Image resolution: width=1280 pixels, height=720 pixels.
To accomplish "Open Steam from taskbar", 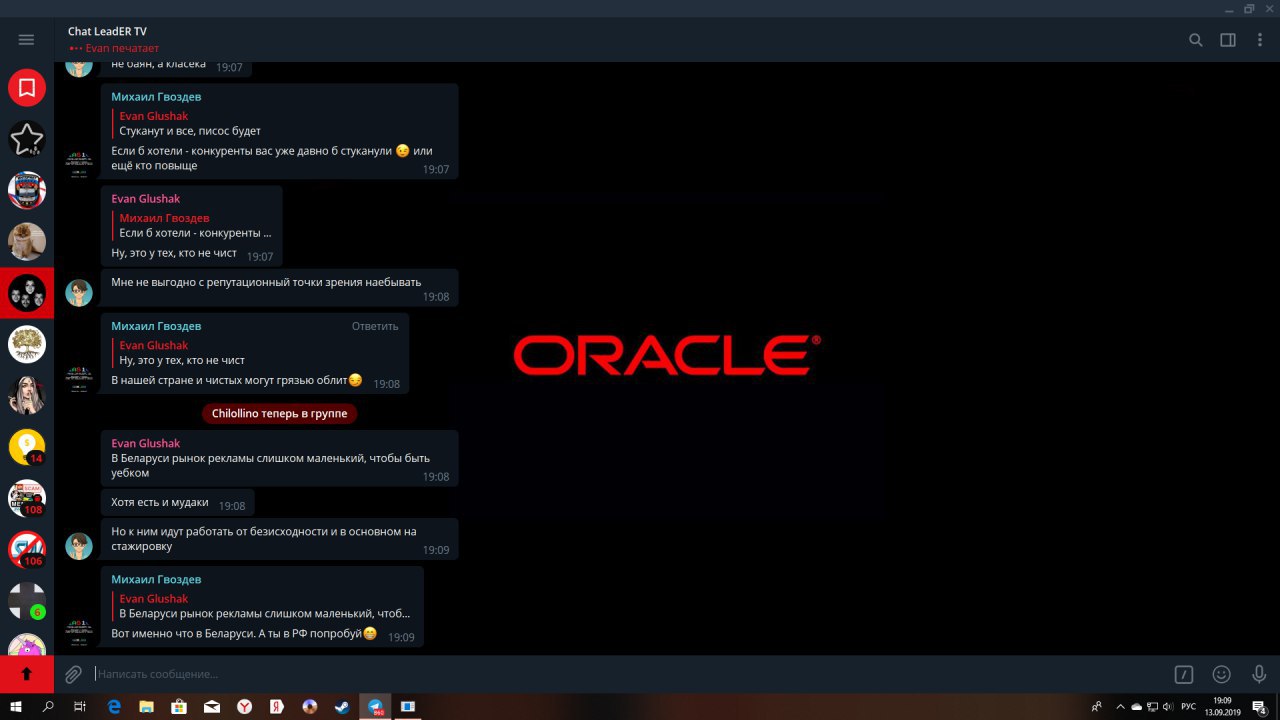I will click(342, 706).
